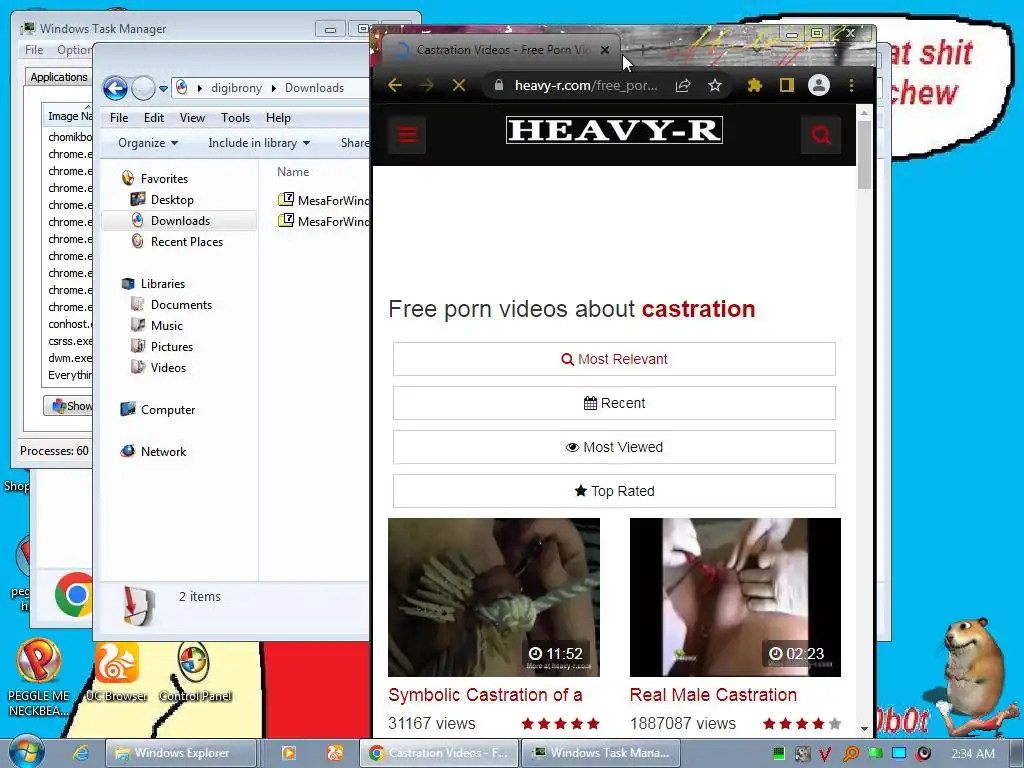Click the Share button in the Explorer toolbar
Screen dimensions: 1024x768
(x=354, y=143)
